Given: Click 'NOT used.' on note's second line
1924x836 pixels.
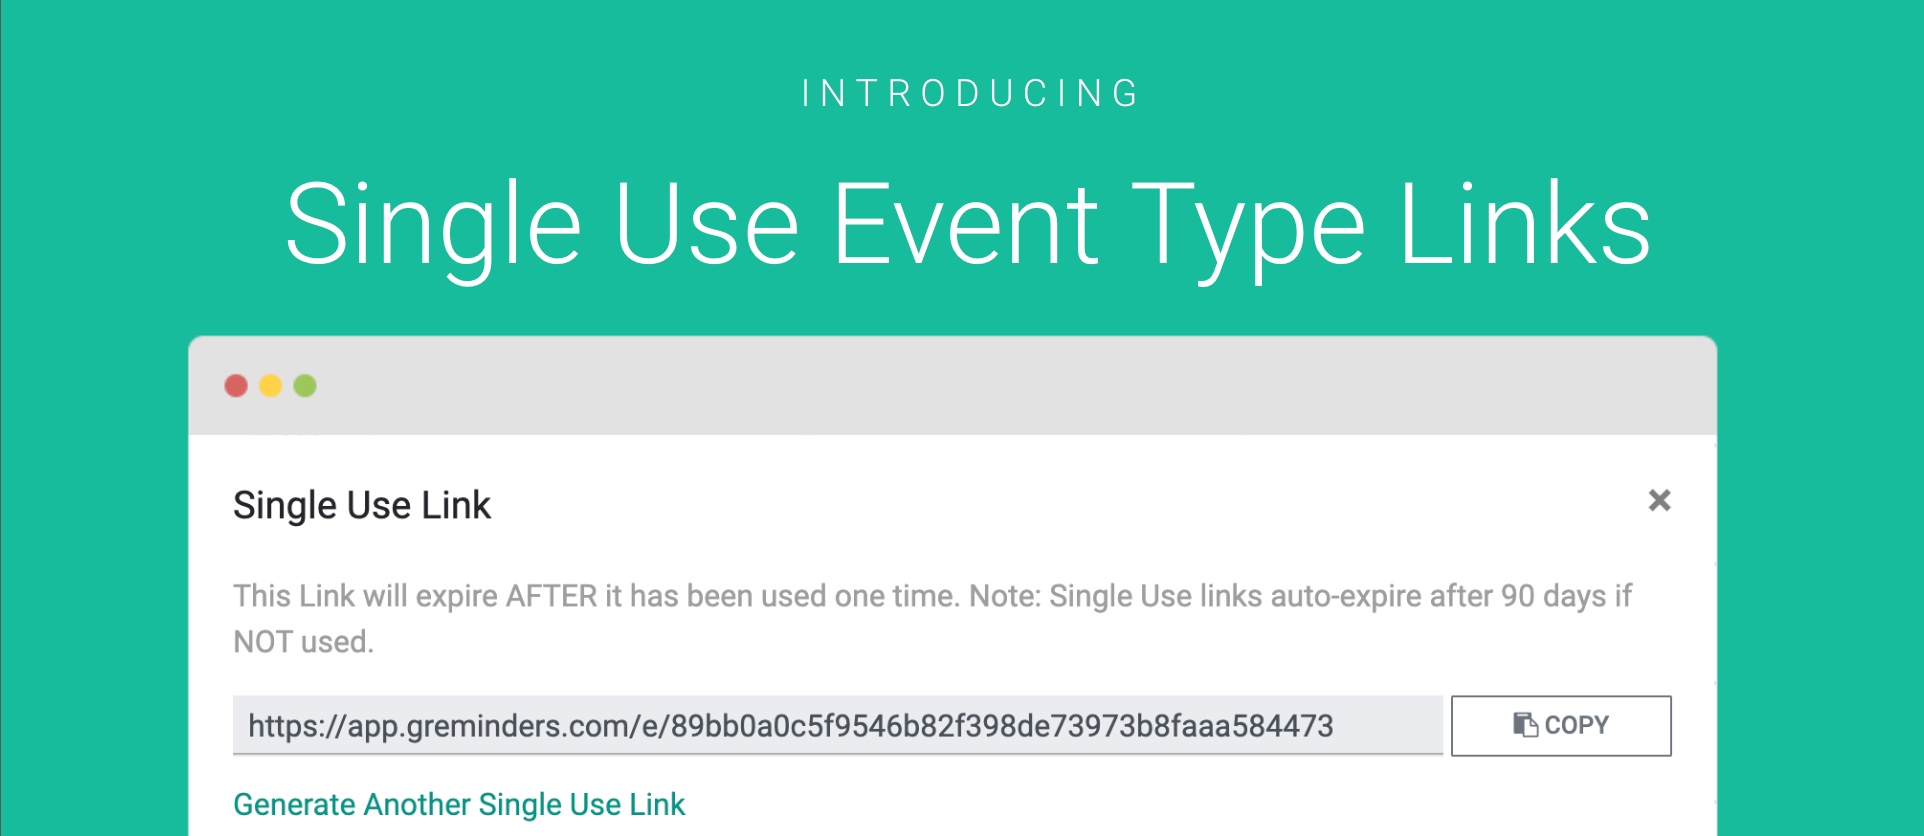Looking at the screenshot, I should (x=303, y=642).
